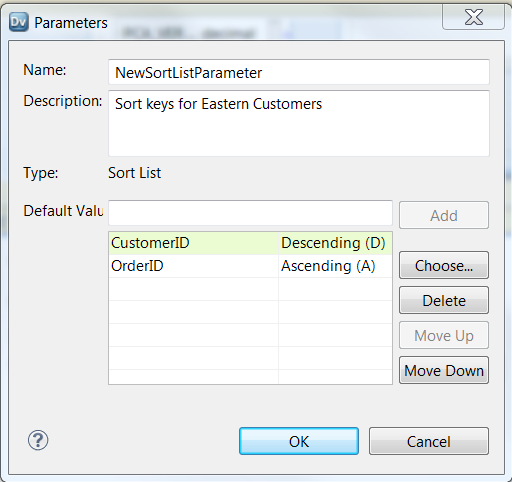Click the Name field containing NewSortListParameter

coord(299,72)
